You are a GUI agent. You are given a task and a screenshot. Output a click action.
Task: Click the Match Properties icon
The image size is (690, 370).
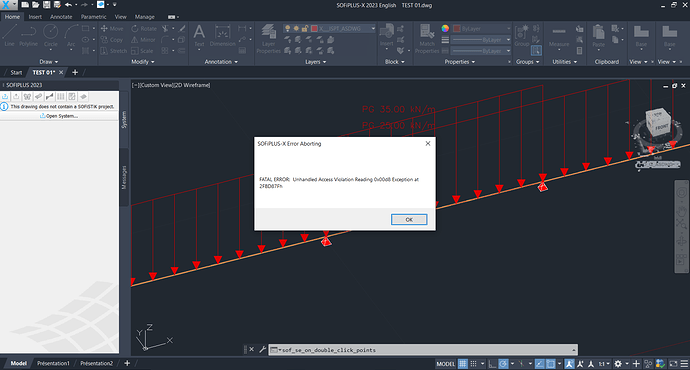coord(427,39)
